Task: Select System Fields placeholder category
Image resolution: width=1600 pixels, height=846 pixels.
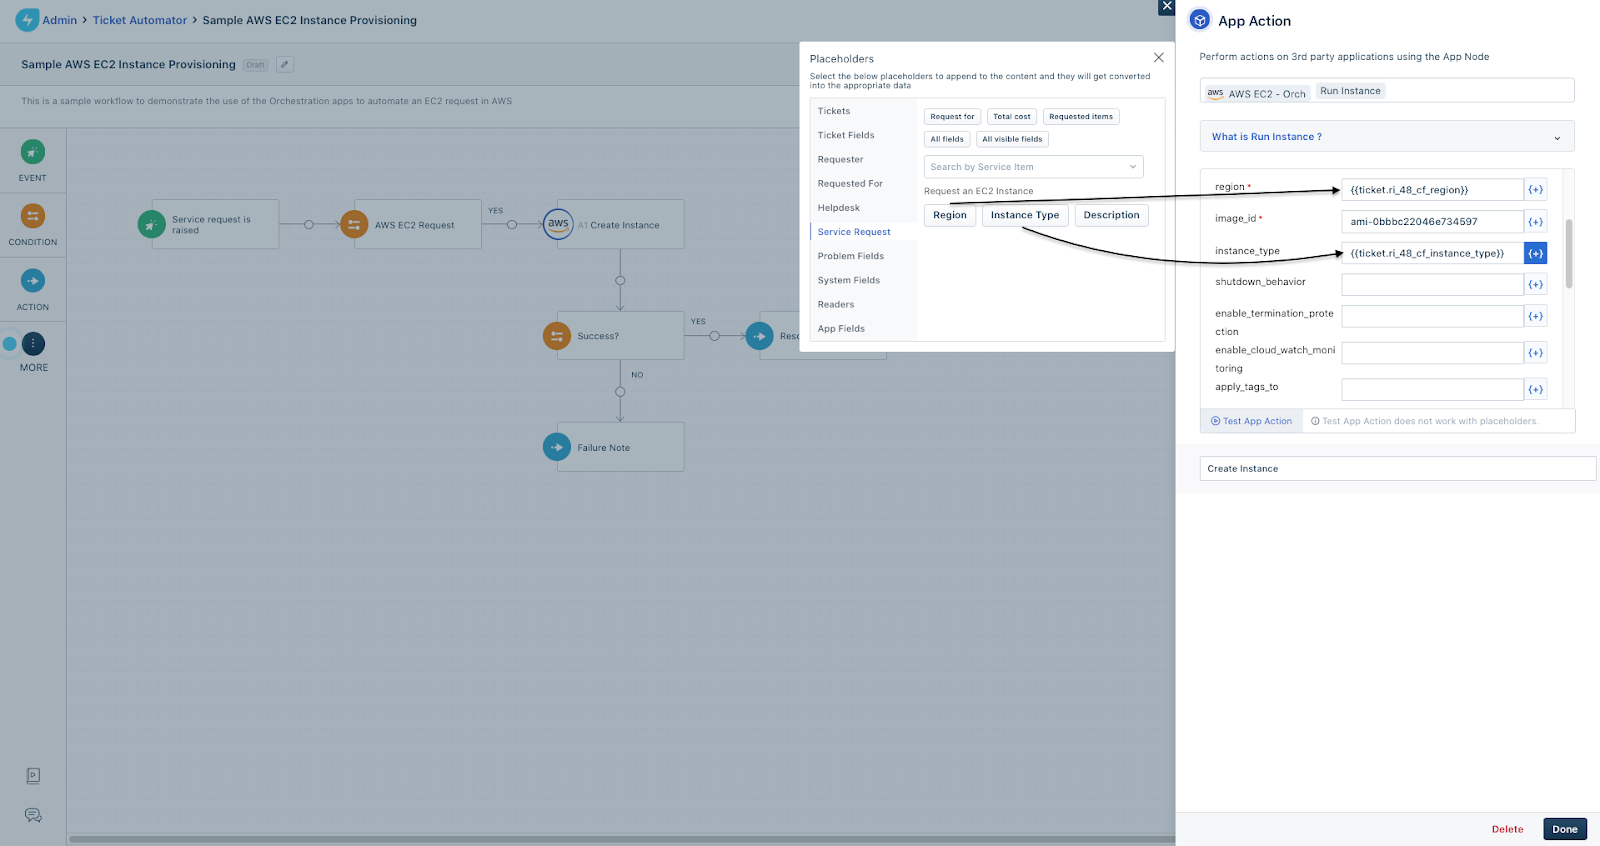Action: pyautogui.click(x=849, y=280)
